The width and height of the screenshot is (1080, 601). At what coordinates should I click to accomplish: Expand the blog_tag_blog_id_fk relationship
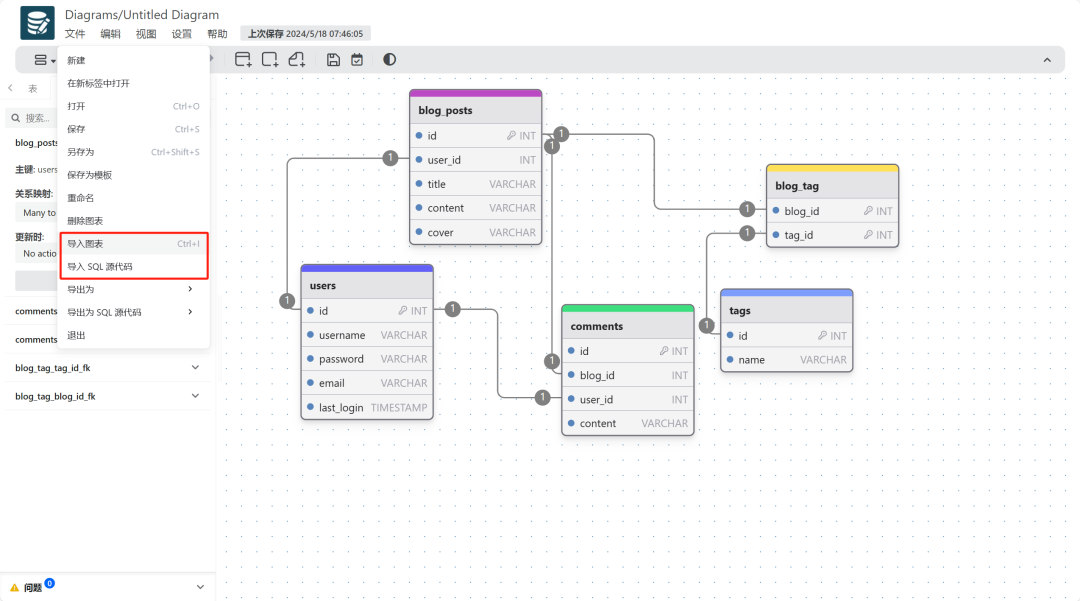pos(195,396)
